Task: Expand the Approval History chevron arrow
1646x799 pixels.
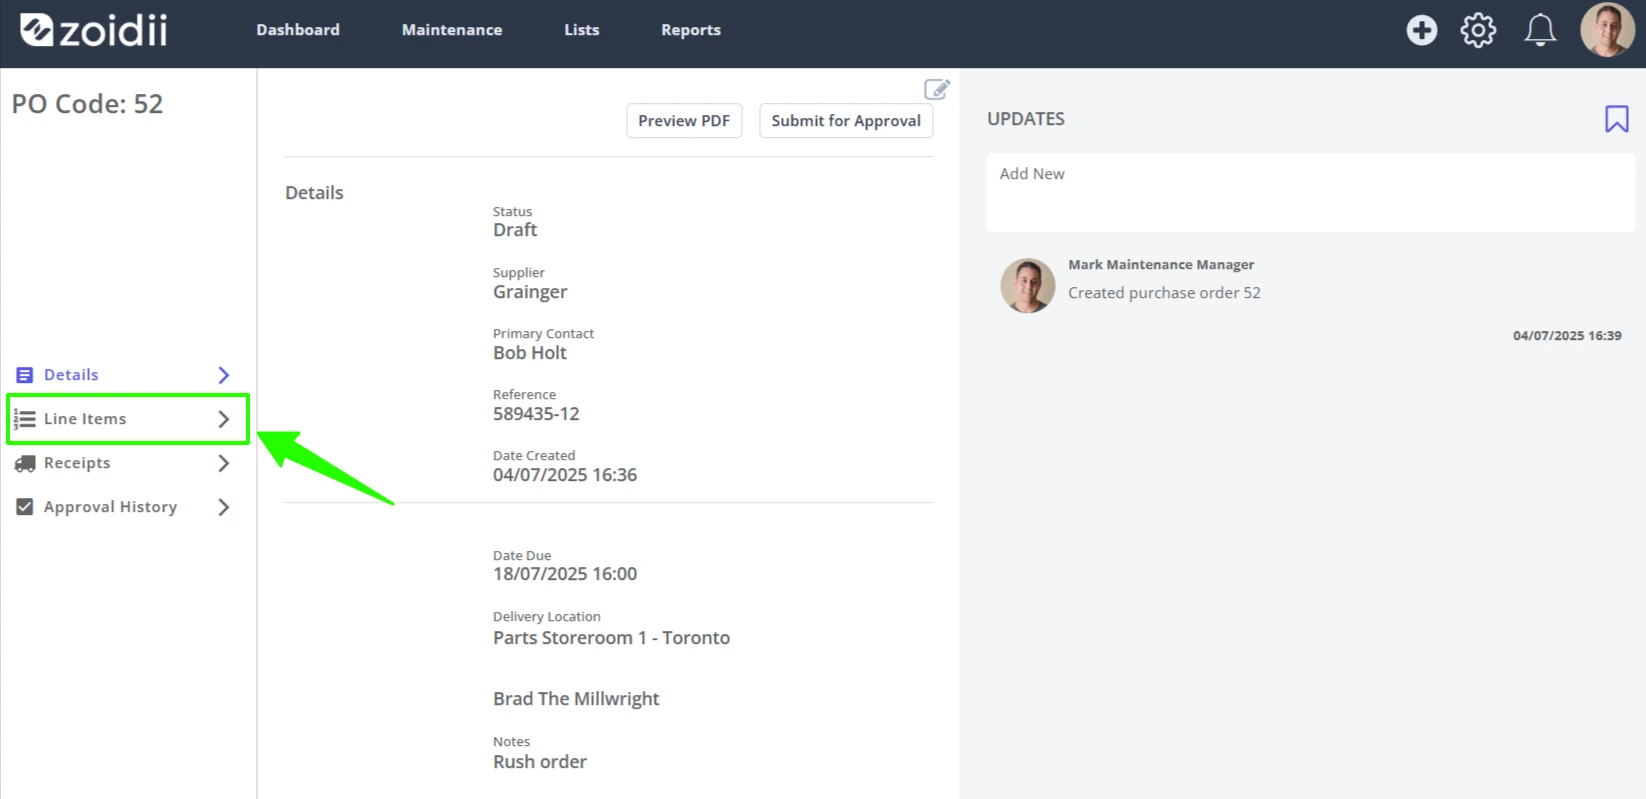Action: [x=224, y=507]
